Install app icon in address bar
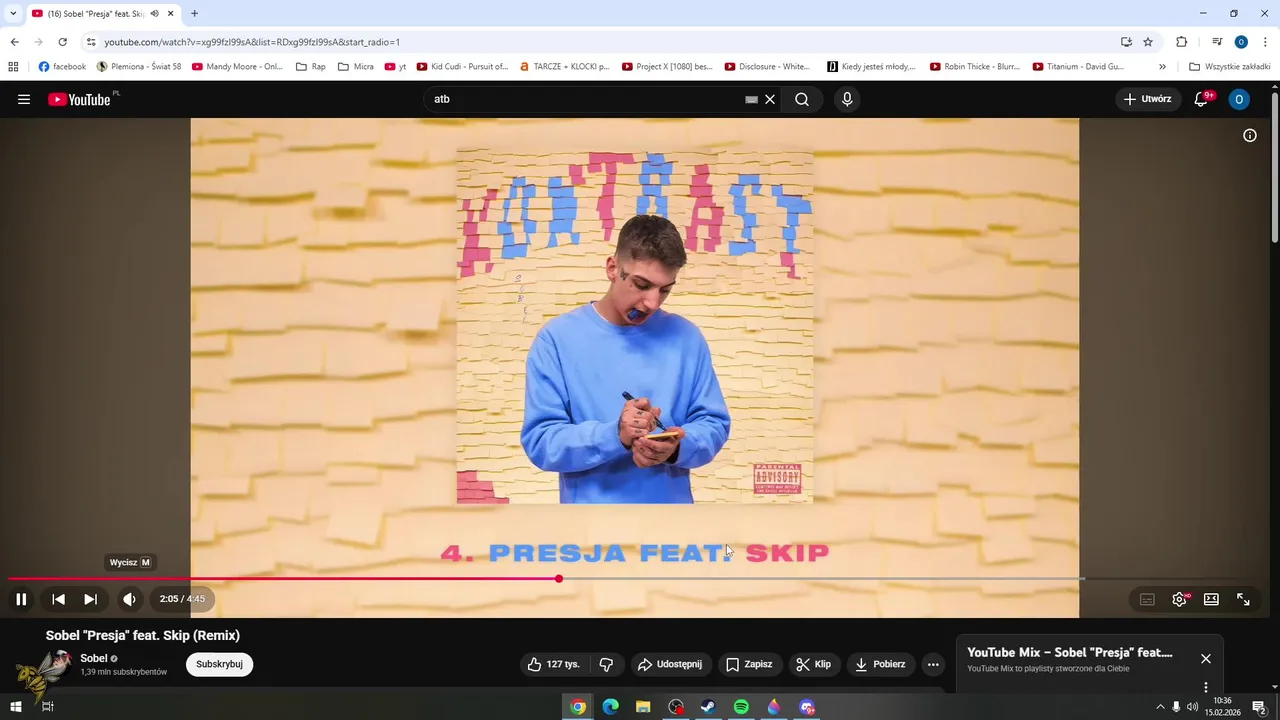1280x720 pixels. coord(1126,42)
